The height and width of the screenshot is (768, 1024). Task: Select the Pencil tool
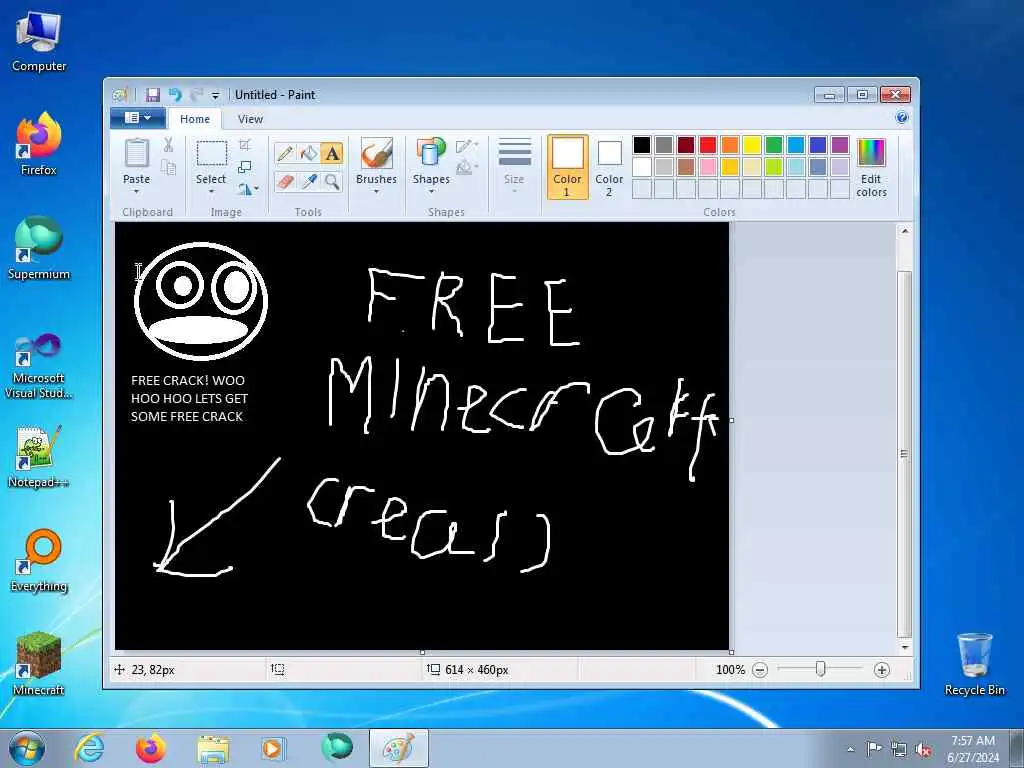click(x=285, y=153)
